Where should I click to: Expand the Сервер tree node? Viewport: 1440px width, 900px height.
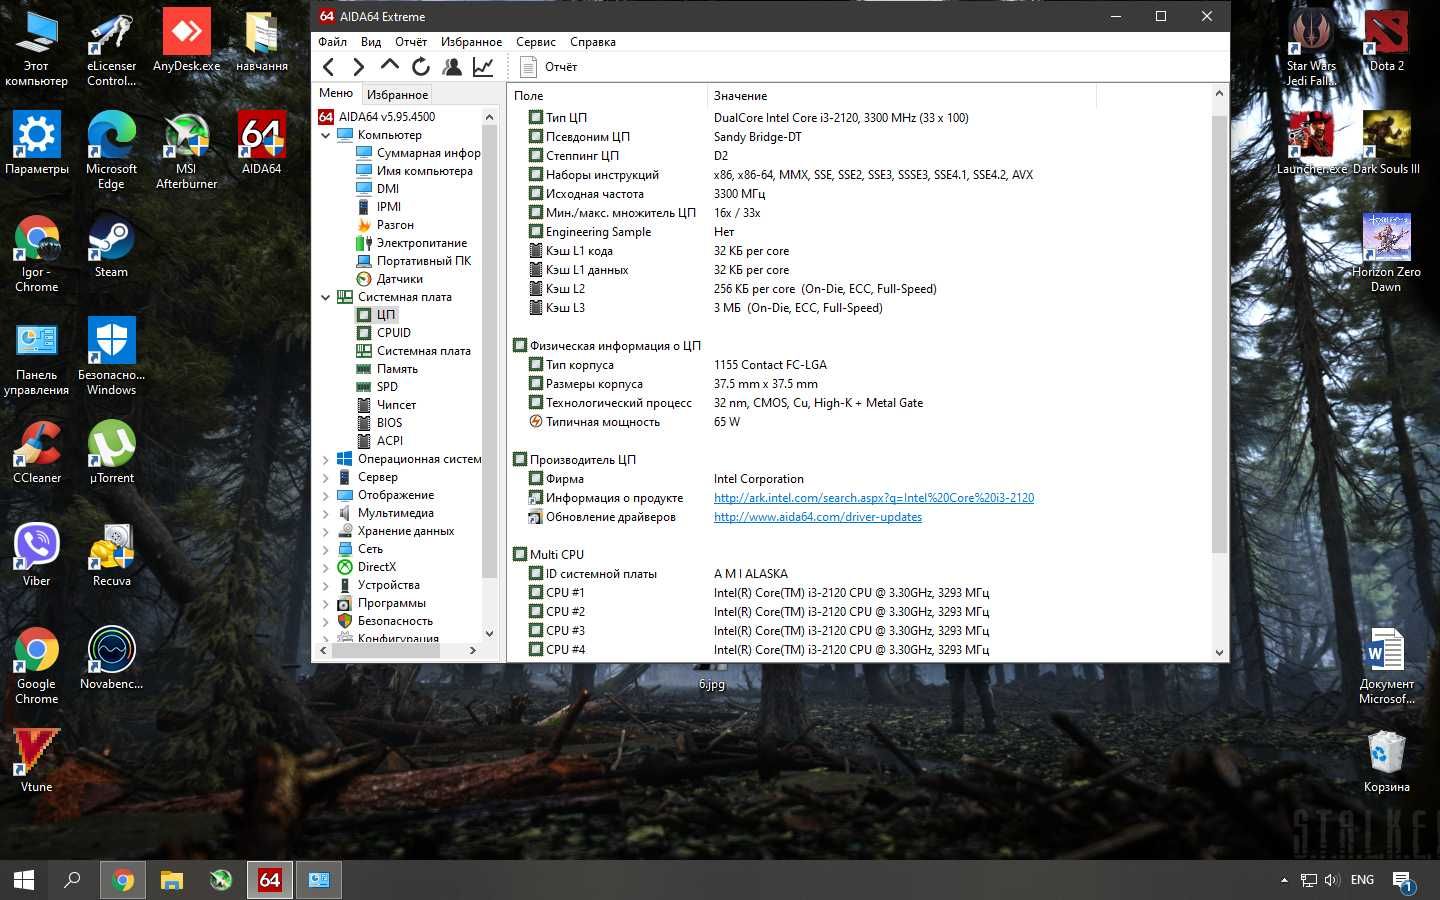[325, 478]
